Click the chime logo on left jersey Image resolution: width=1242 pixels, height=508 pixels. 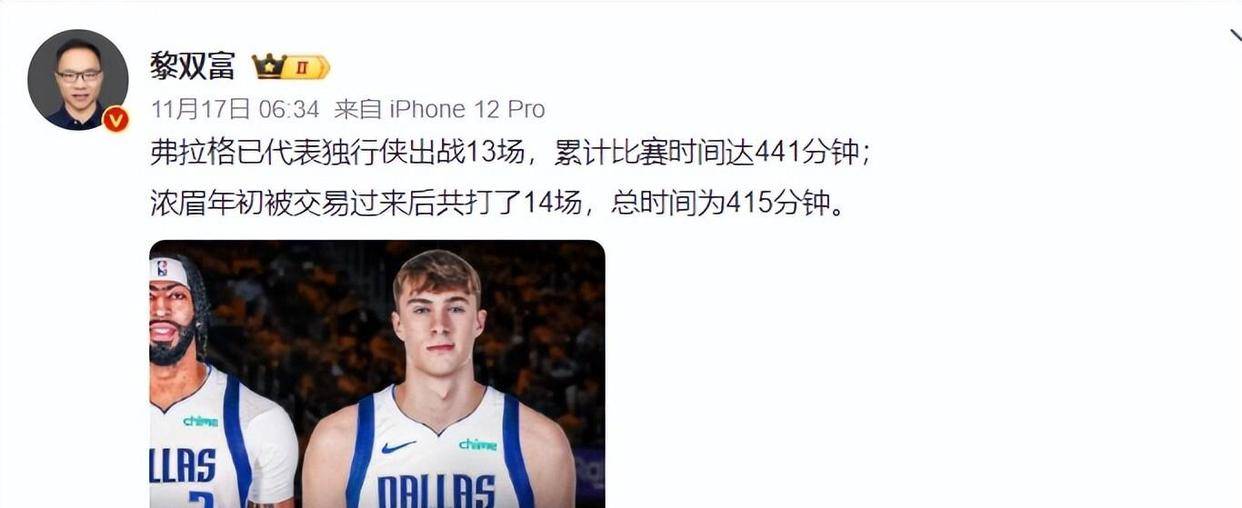(200, 421)
